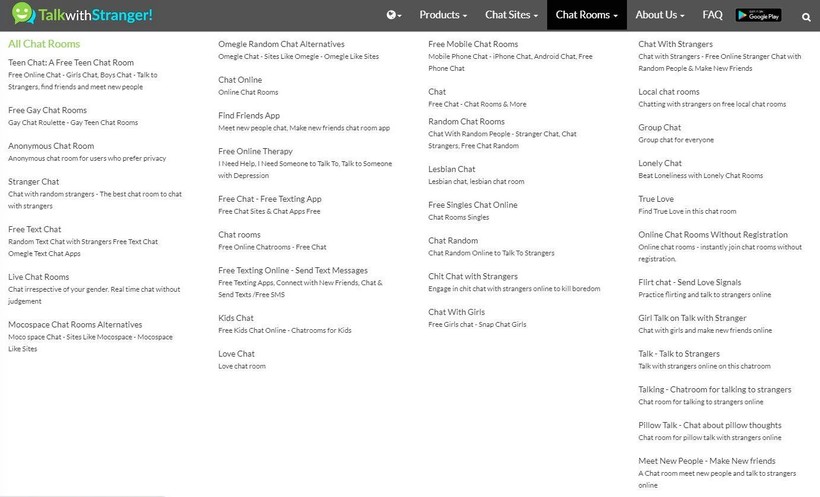The width and height of the screenshot is (820, 497).
Task: Click the Google Play badge
Action: [758, 15]
